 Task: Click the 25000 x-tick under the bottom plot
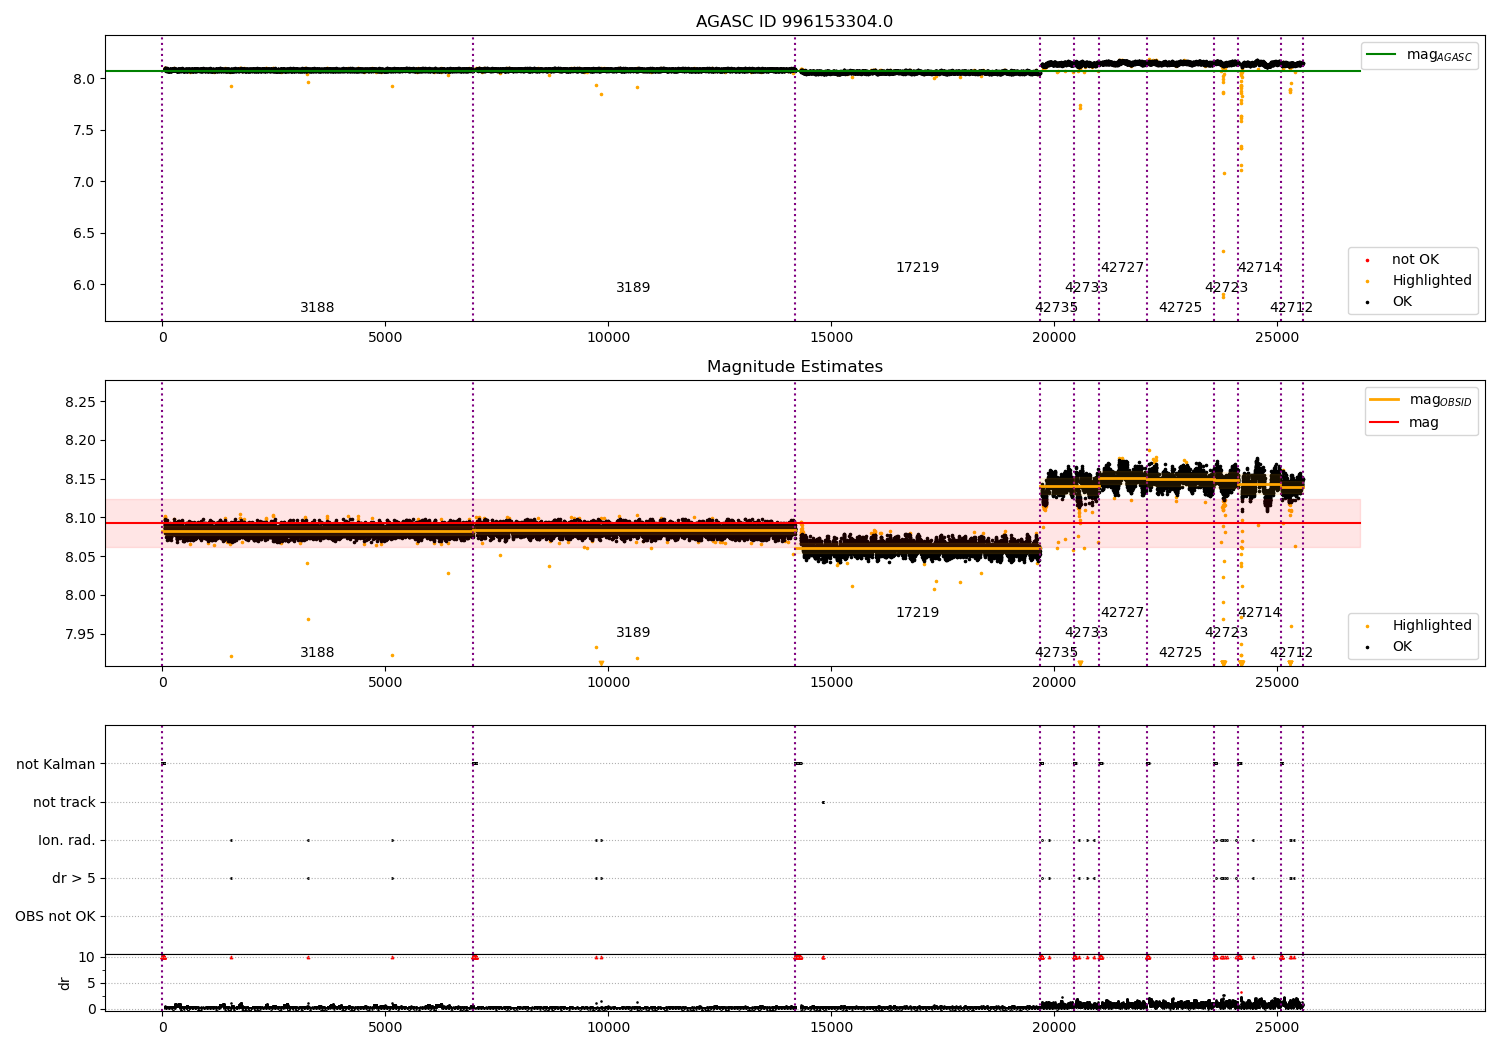(x=1277, y=1027)
